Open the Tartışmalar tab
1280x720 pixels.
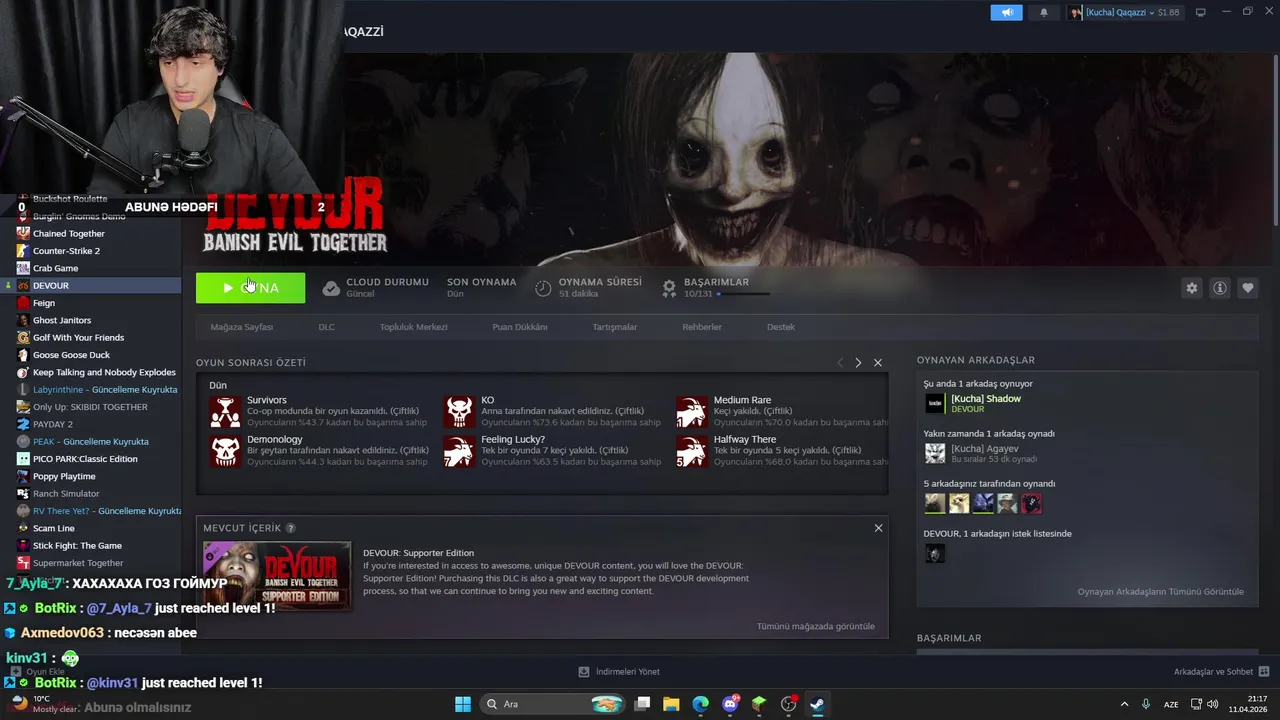pos(615,327)
